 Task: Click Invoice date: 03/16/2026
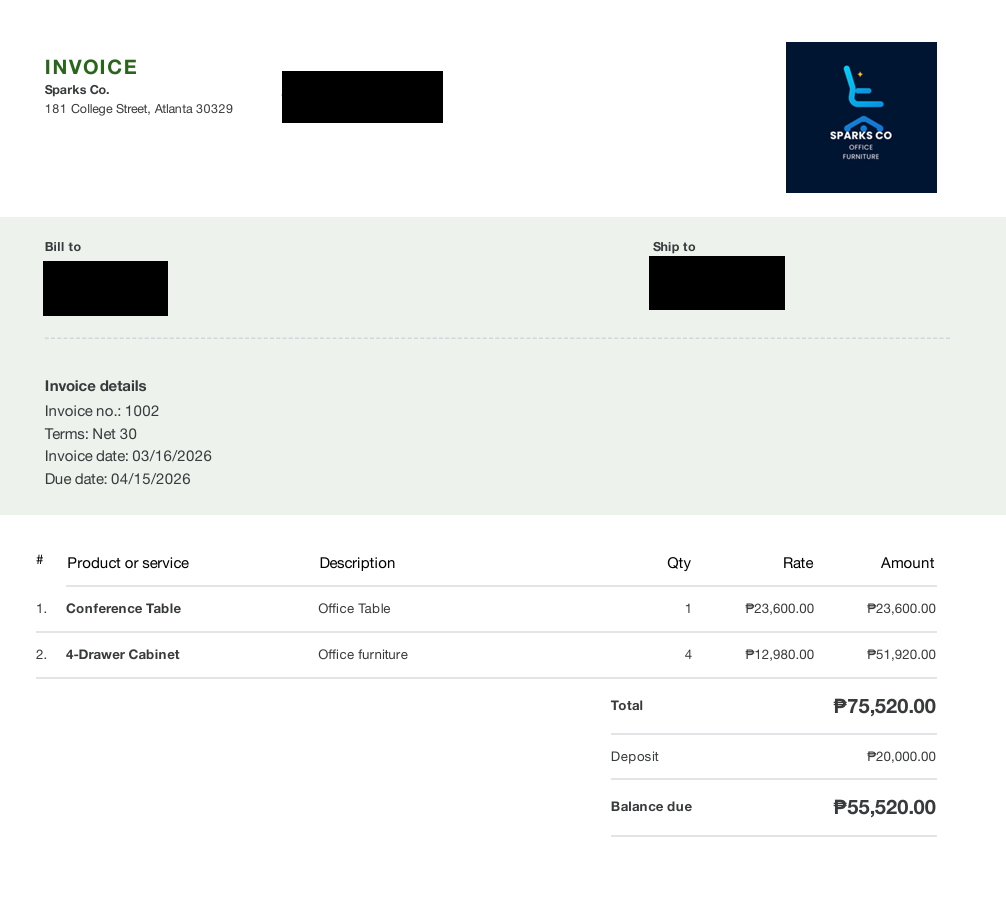click(x=128, y=456)
